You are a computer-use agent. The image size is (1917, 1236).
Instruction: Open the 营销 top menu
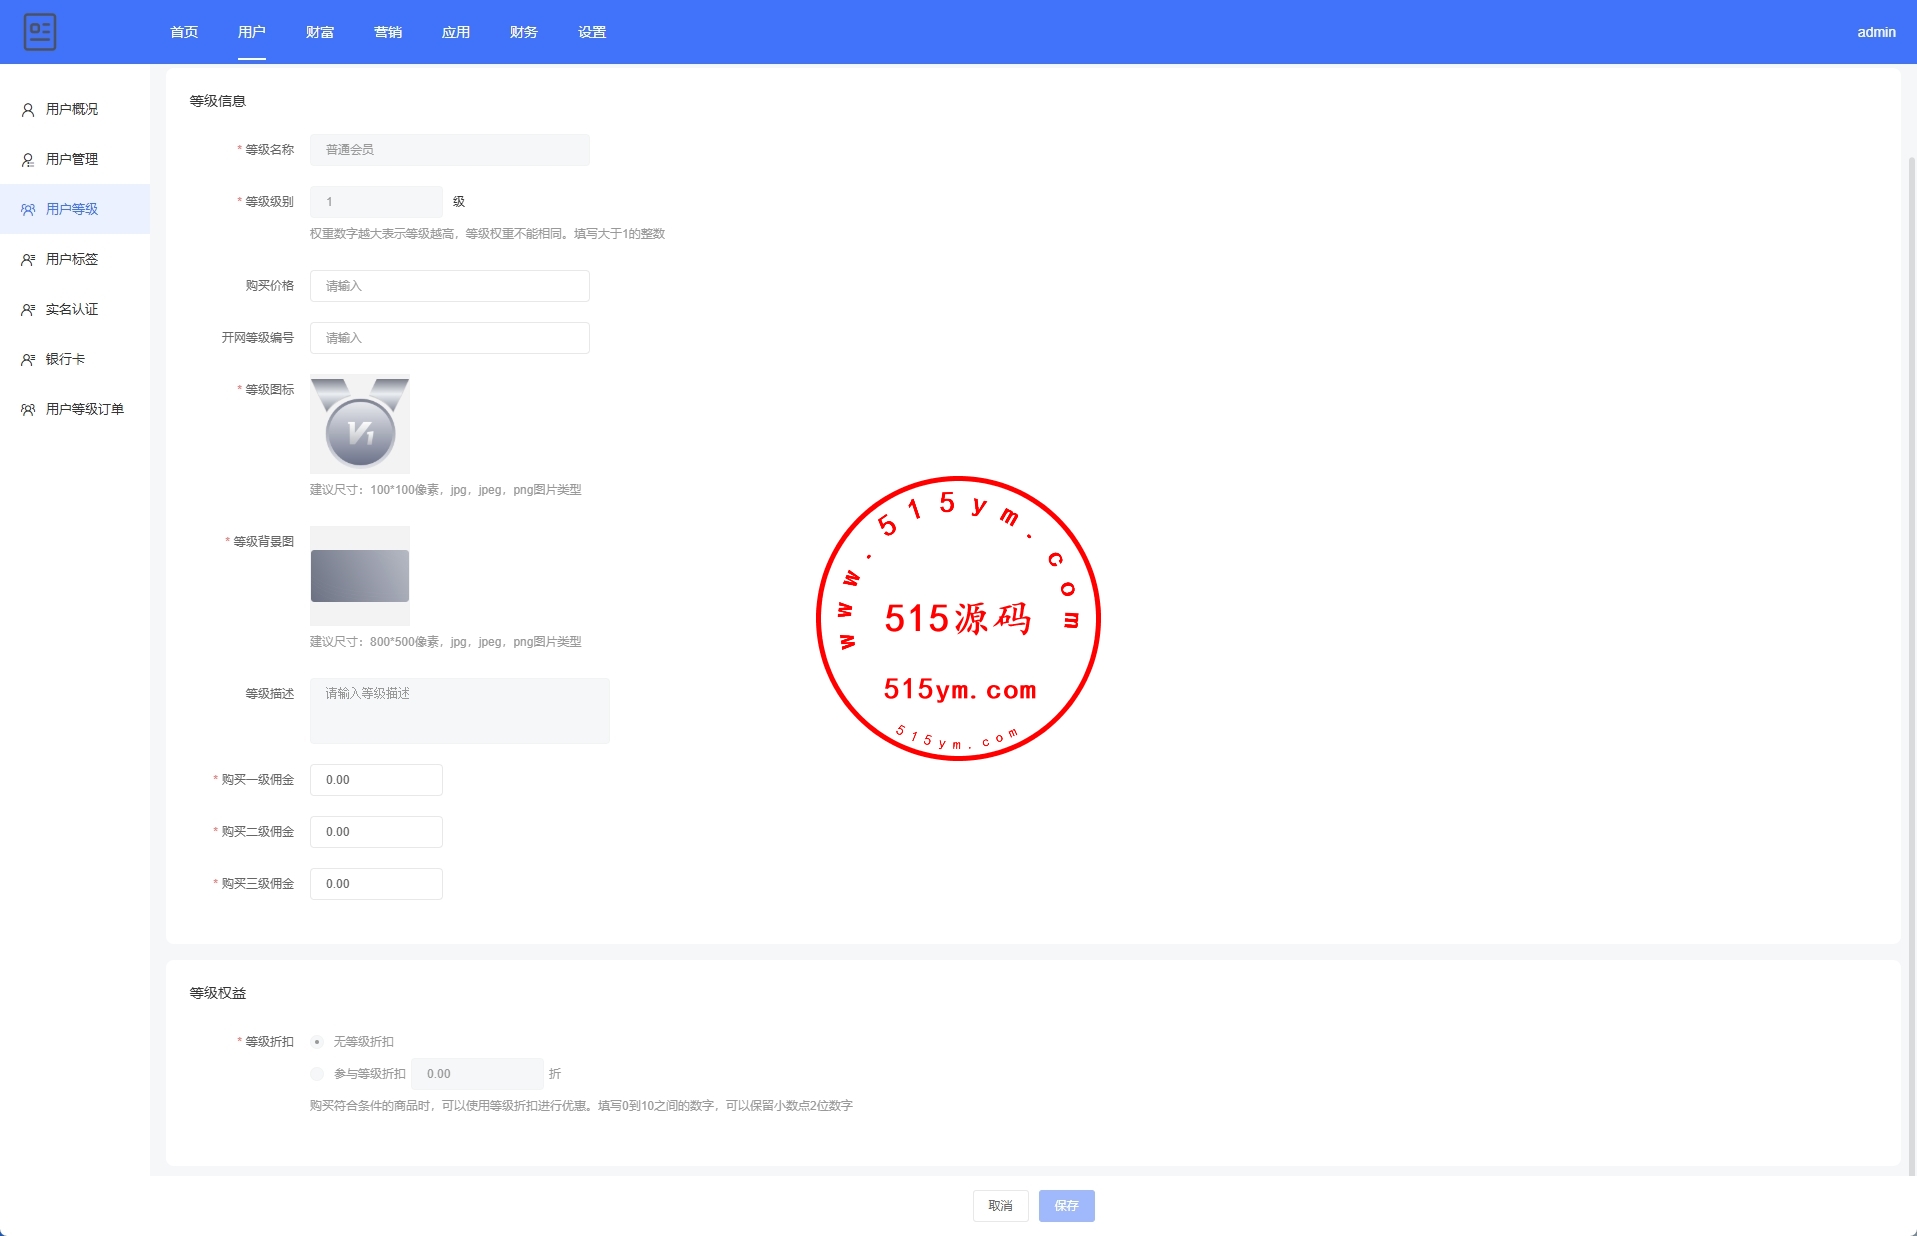(388, 32)
